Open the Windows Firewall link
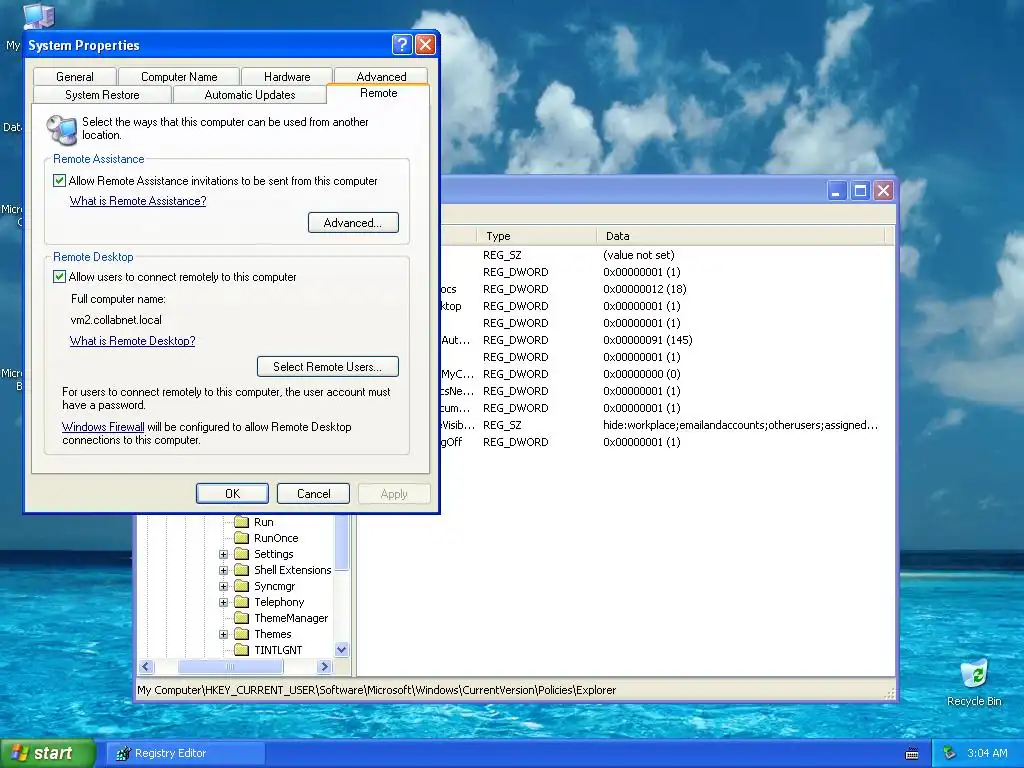The image size is (1024, 768). coord(103,427)
